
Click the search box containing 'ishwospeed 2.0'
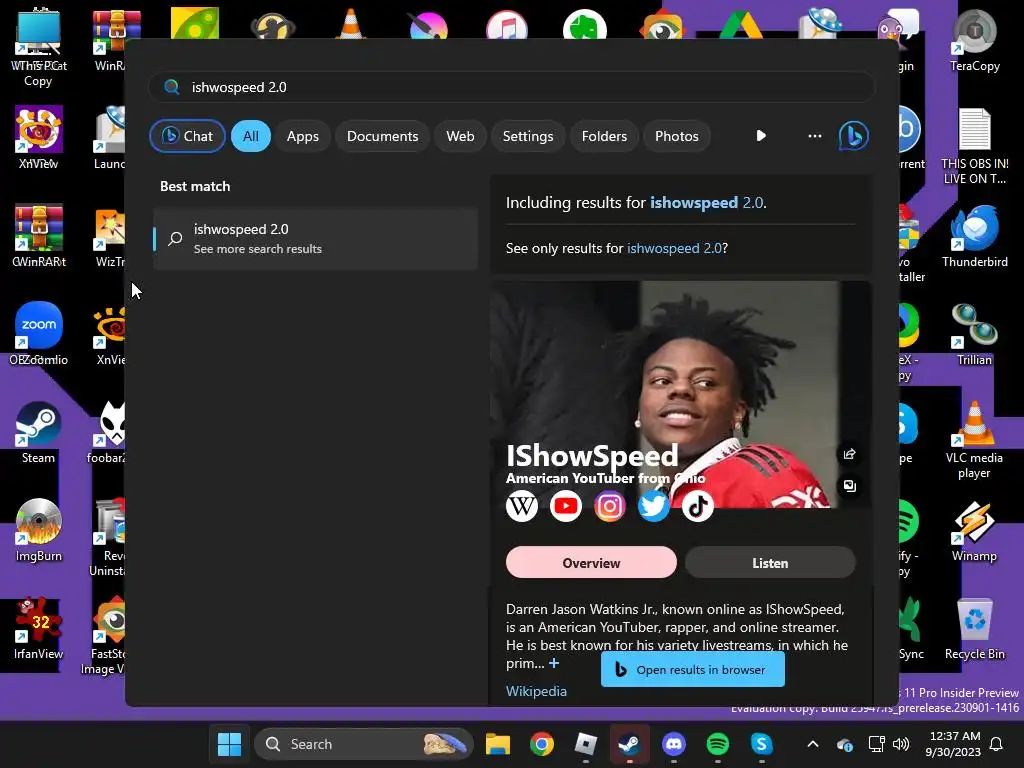coord(512,87)
